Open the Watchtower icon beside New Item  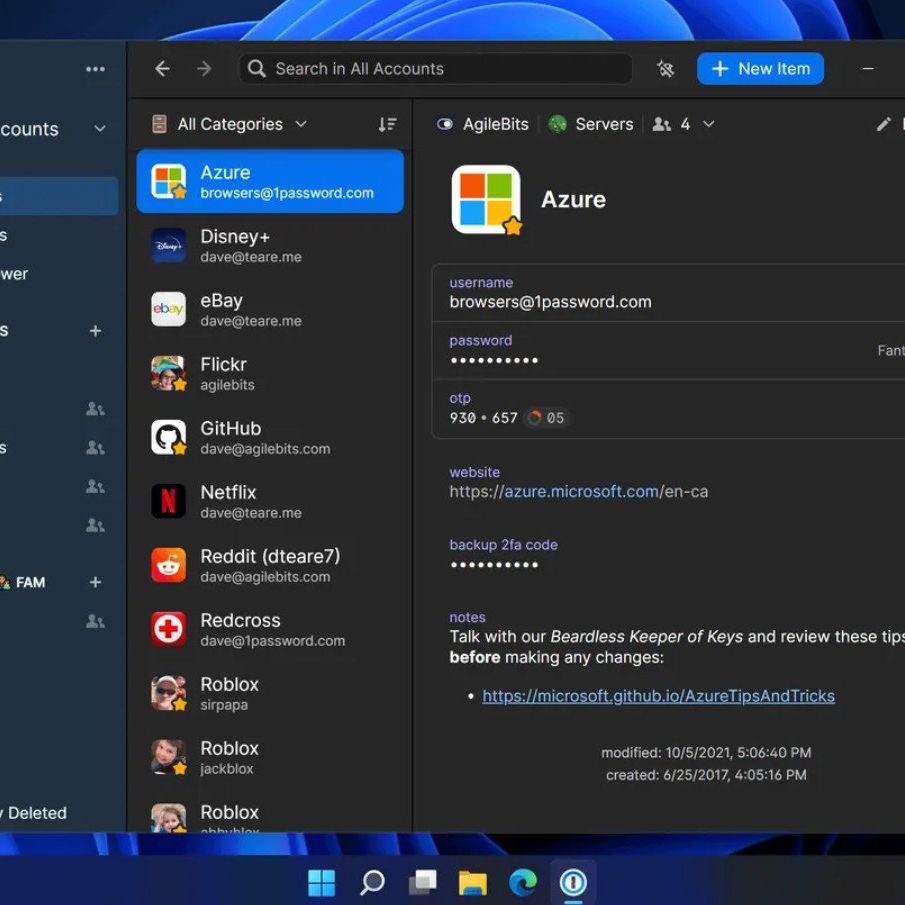[x=665, y=69]
